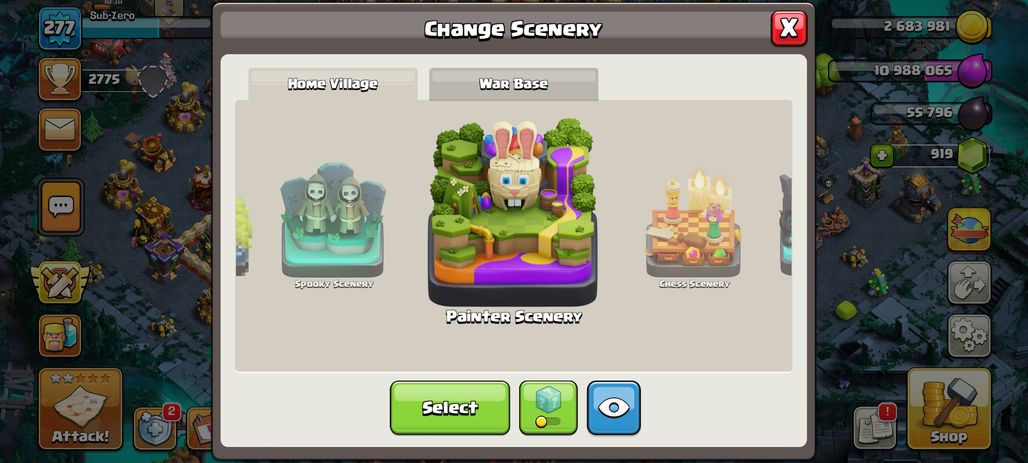1028x463 pixels.
Task: Open the trophy league icon
Action: click(60, 79)
